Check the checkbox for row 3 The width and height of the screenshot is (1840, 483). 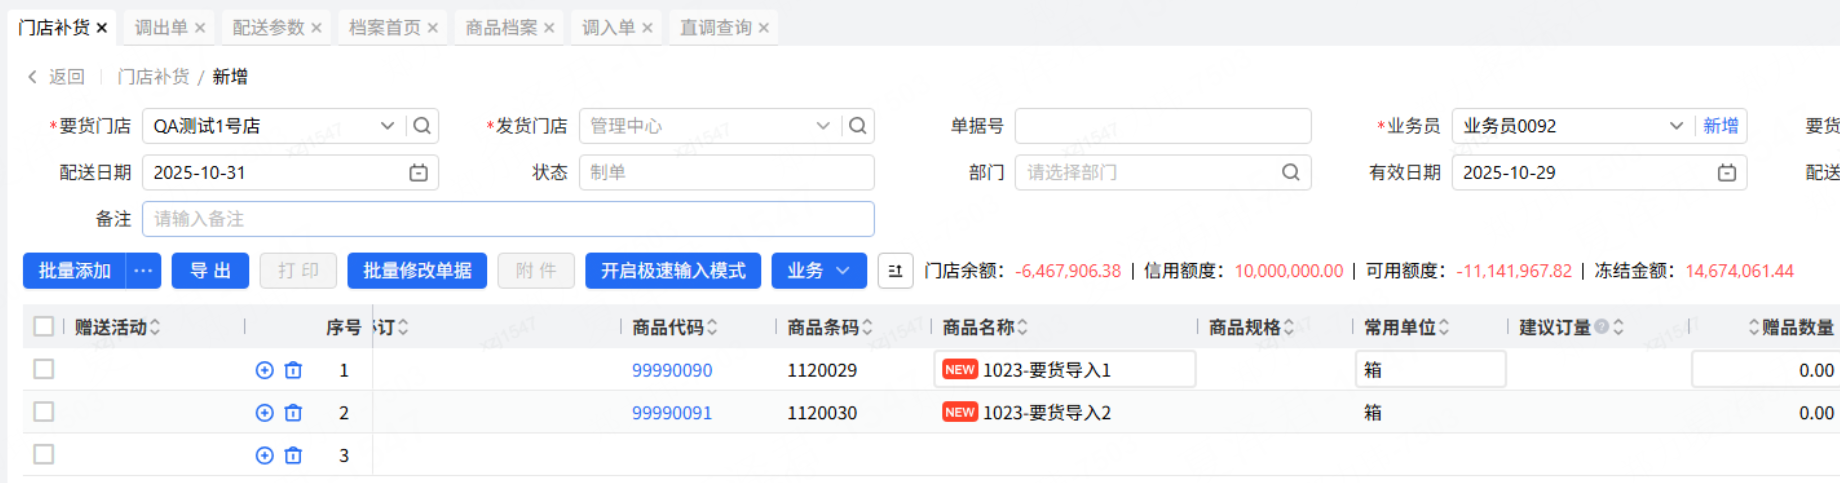44,455
